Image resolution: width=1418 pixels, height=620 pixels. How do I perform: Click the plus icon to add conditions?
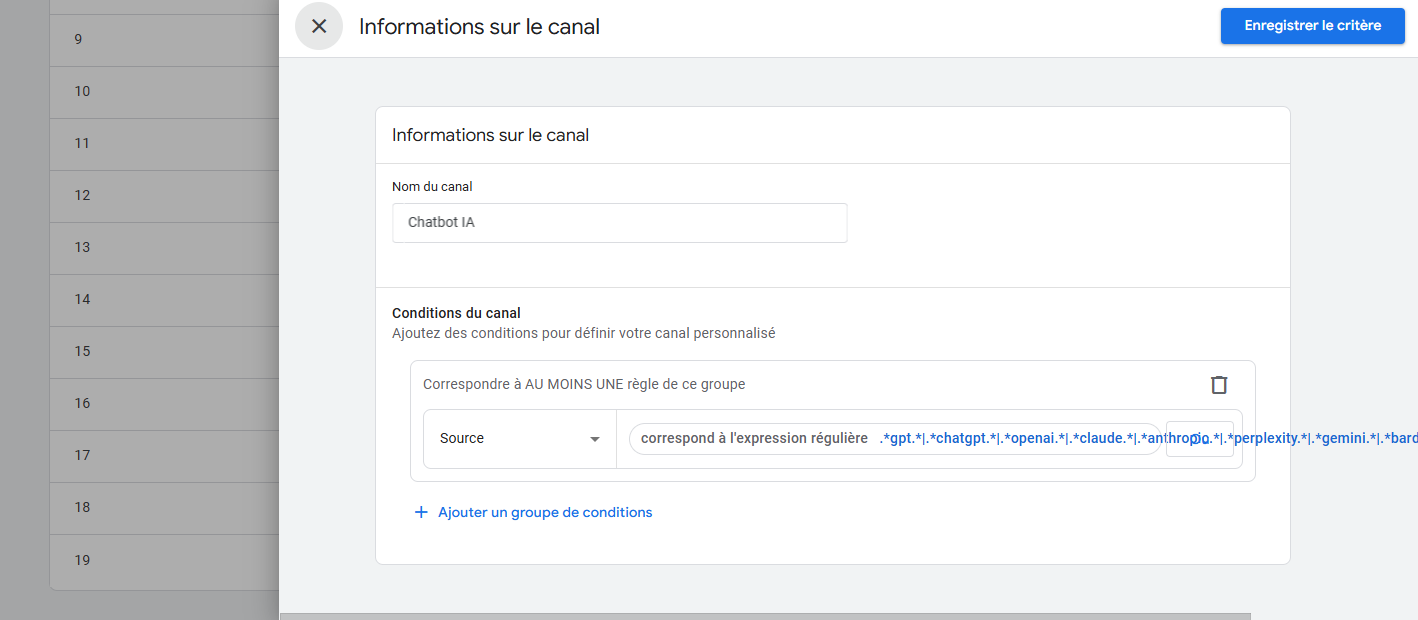click(x=421, y=513)
